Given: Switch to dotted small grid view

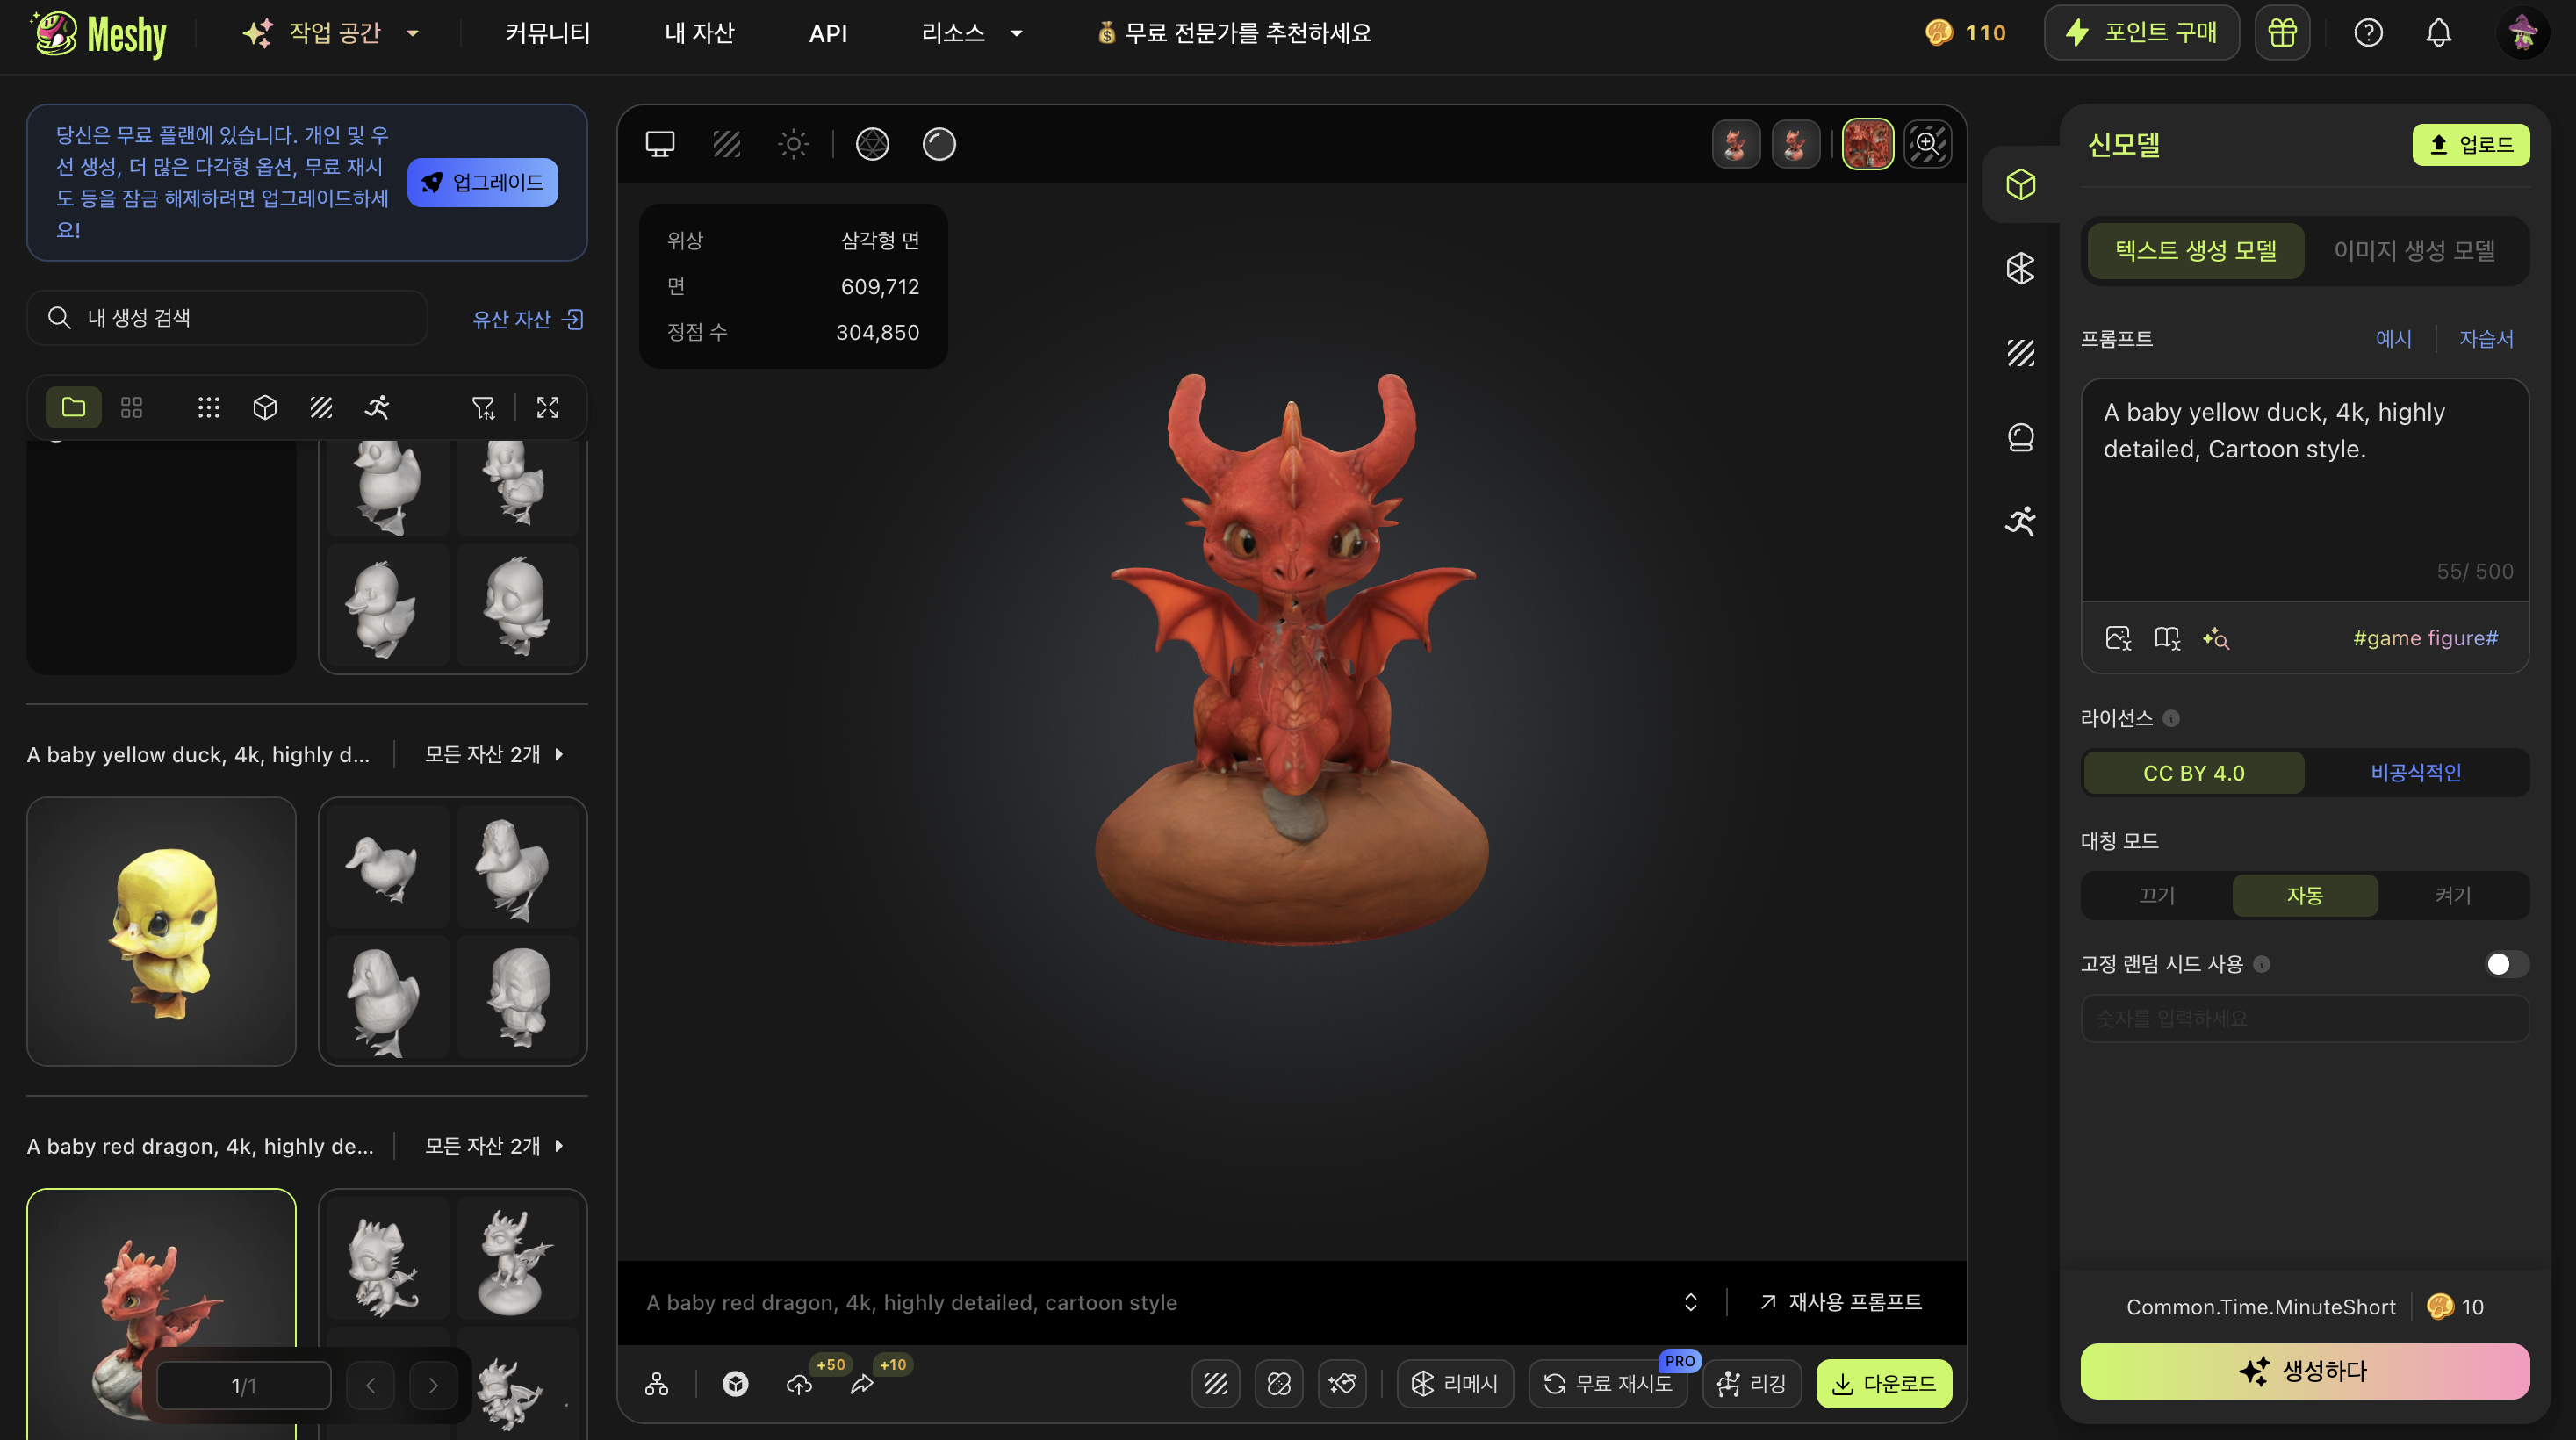Looking at the screenshot, I should (208, 407).
